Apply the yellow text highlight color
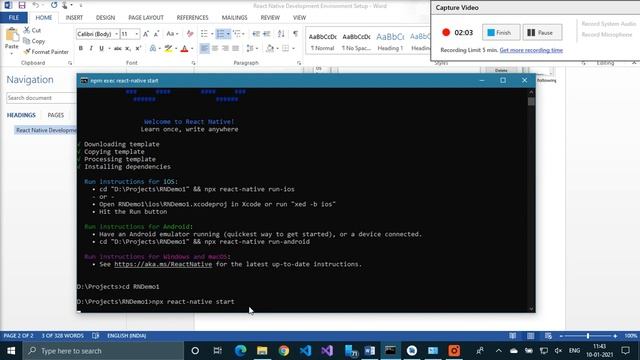 click(x=168, y=49)
